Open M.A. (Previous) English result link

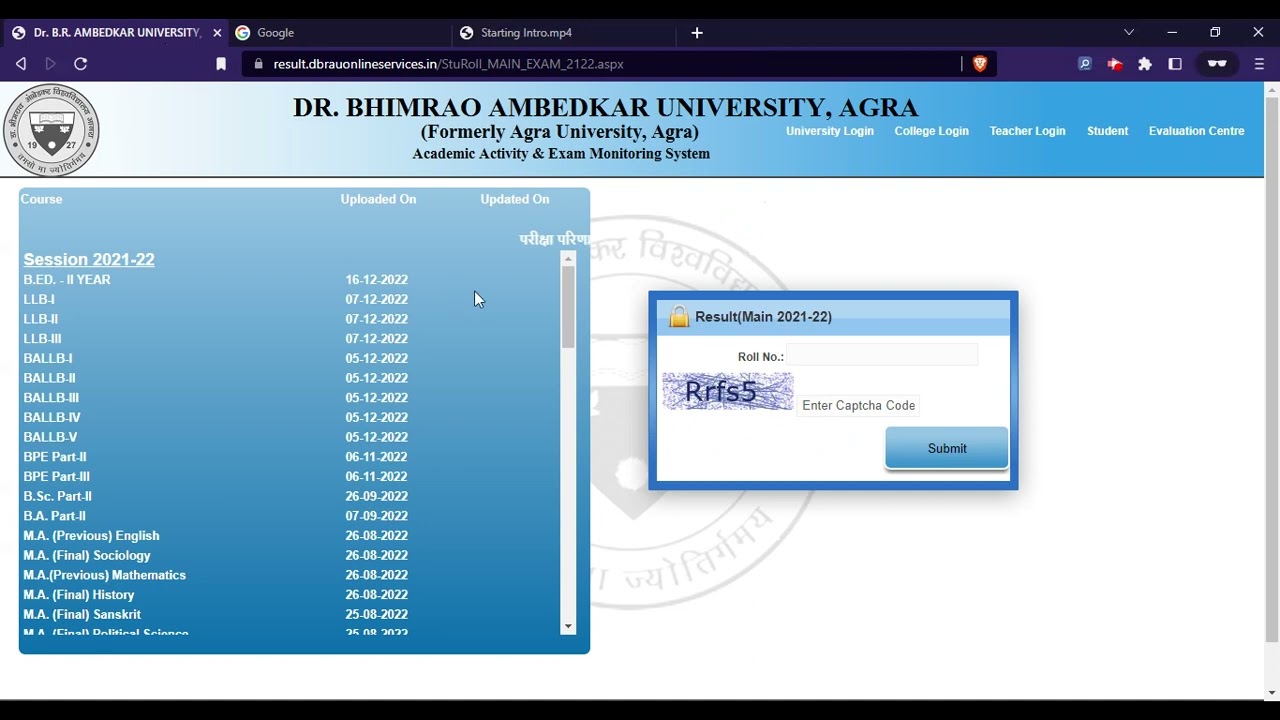tap(91, 536)
